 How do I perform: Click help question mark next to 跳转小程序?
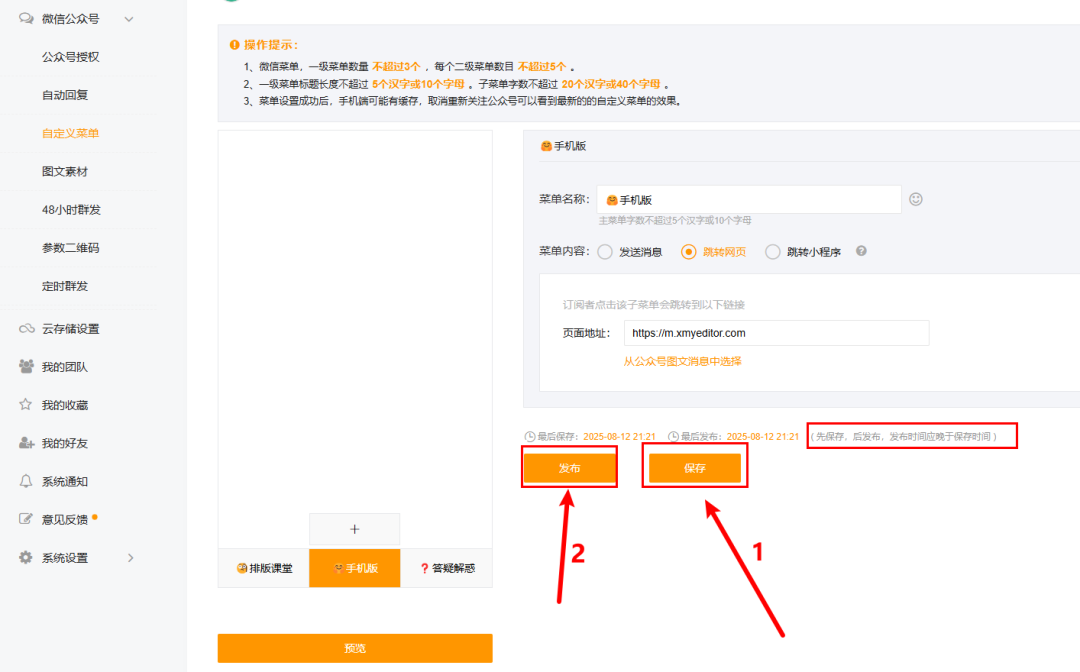tap(861, 252)
